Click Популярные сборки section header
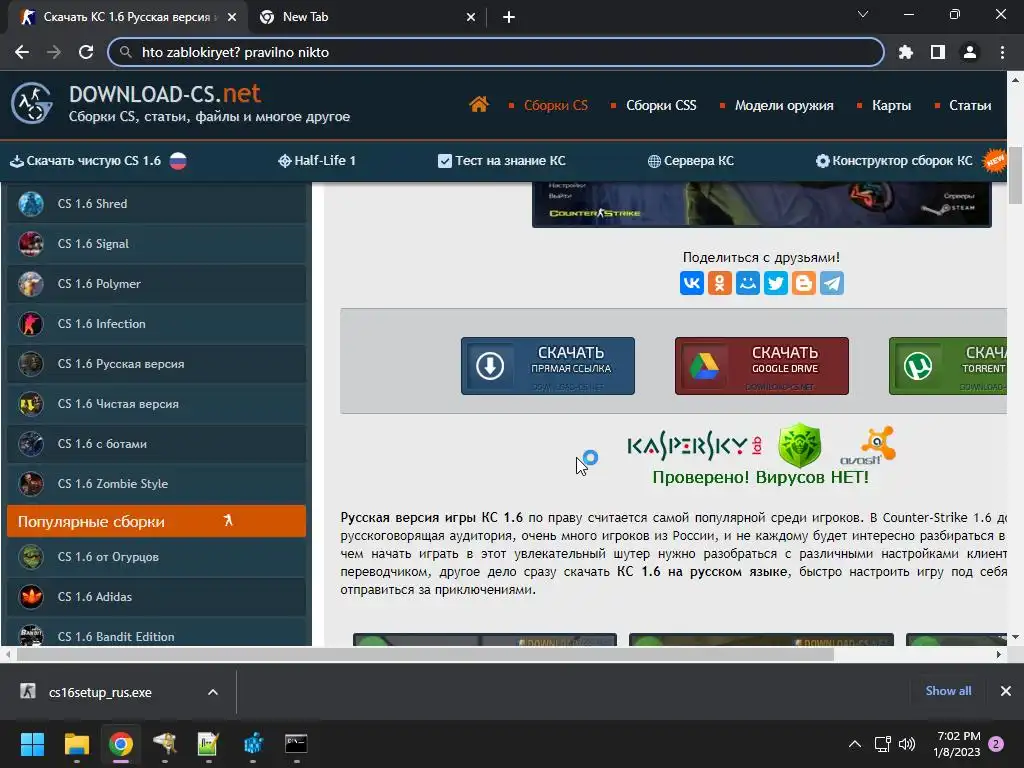Screen dimensions: 1024x768 pyautogui.click(x=156, y=521)
